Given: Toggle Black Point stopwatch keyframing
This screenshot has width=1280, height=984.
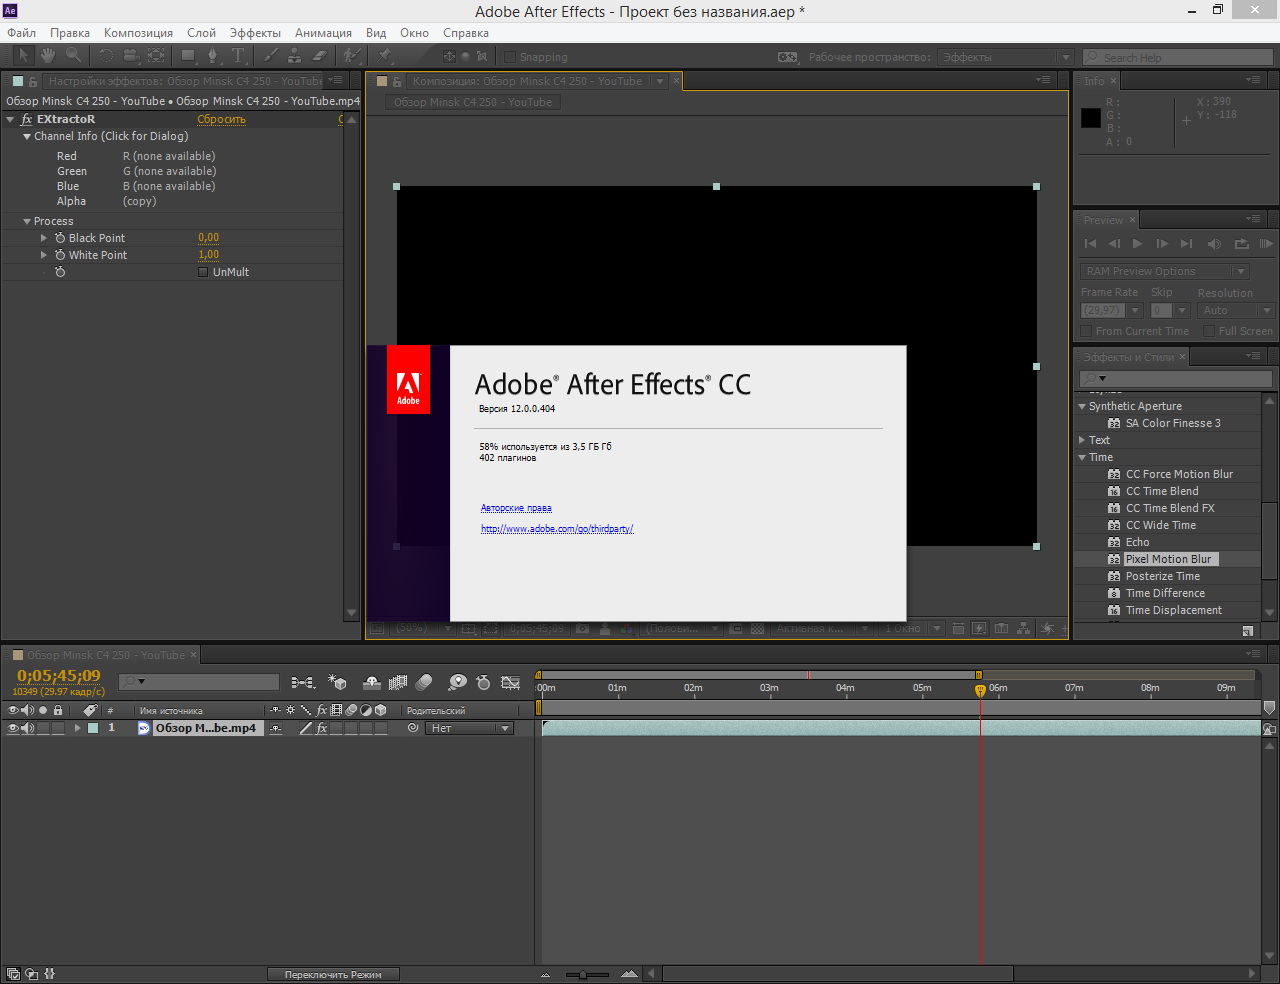Looking at the screenshot, I should [x=60, y=238].
